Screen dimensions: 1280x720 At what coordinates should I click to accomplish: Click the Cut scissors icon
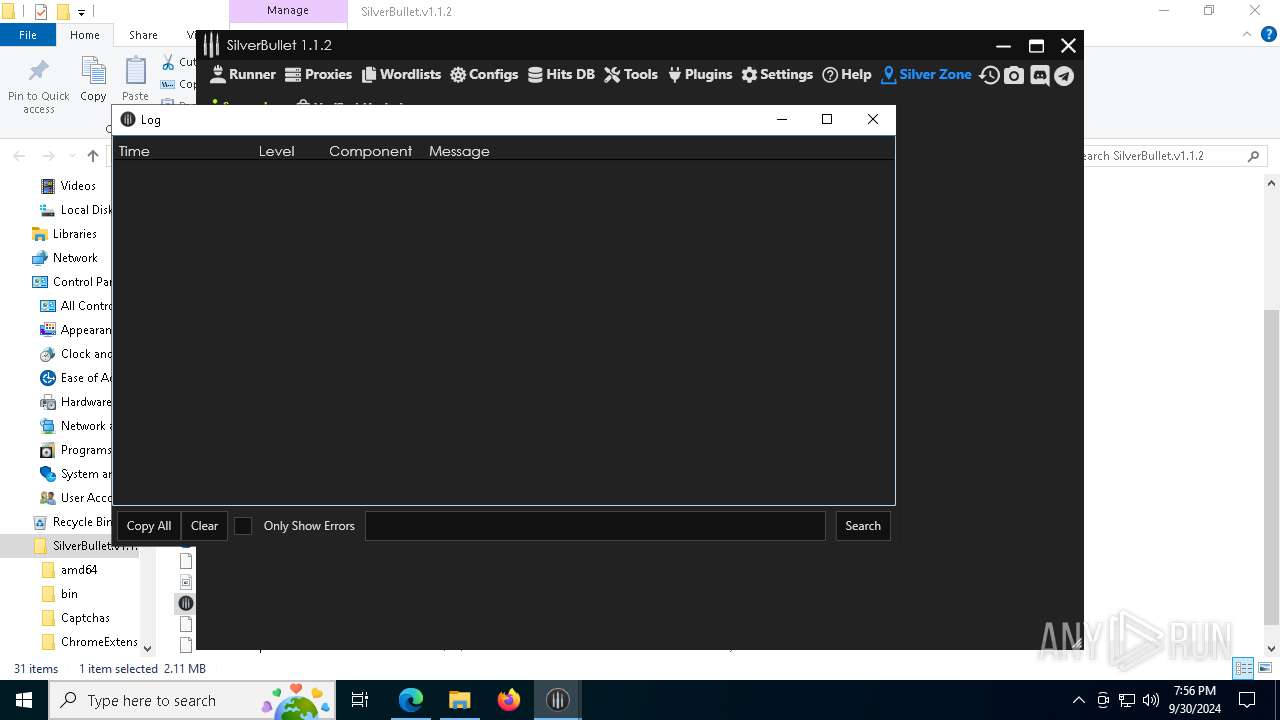(x=168, y=62)
